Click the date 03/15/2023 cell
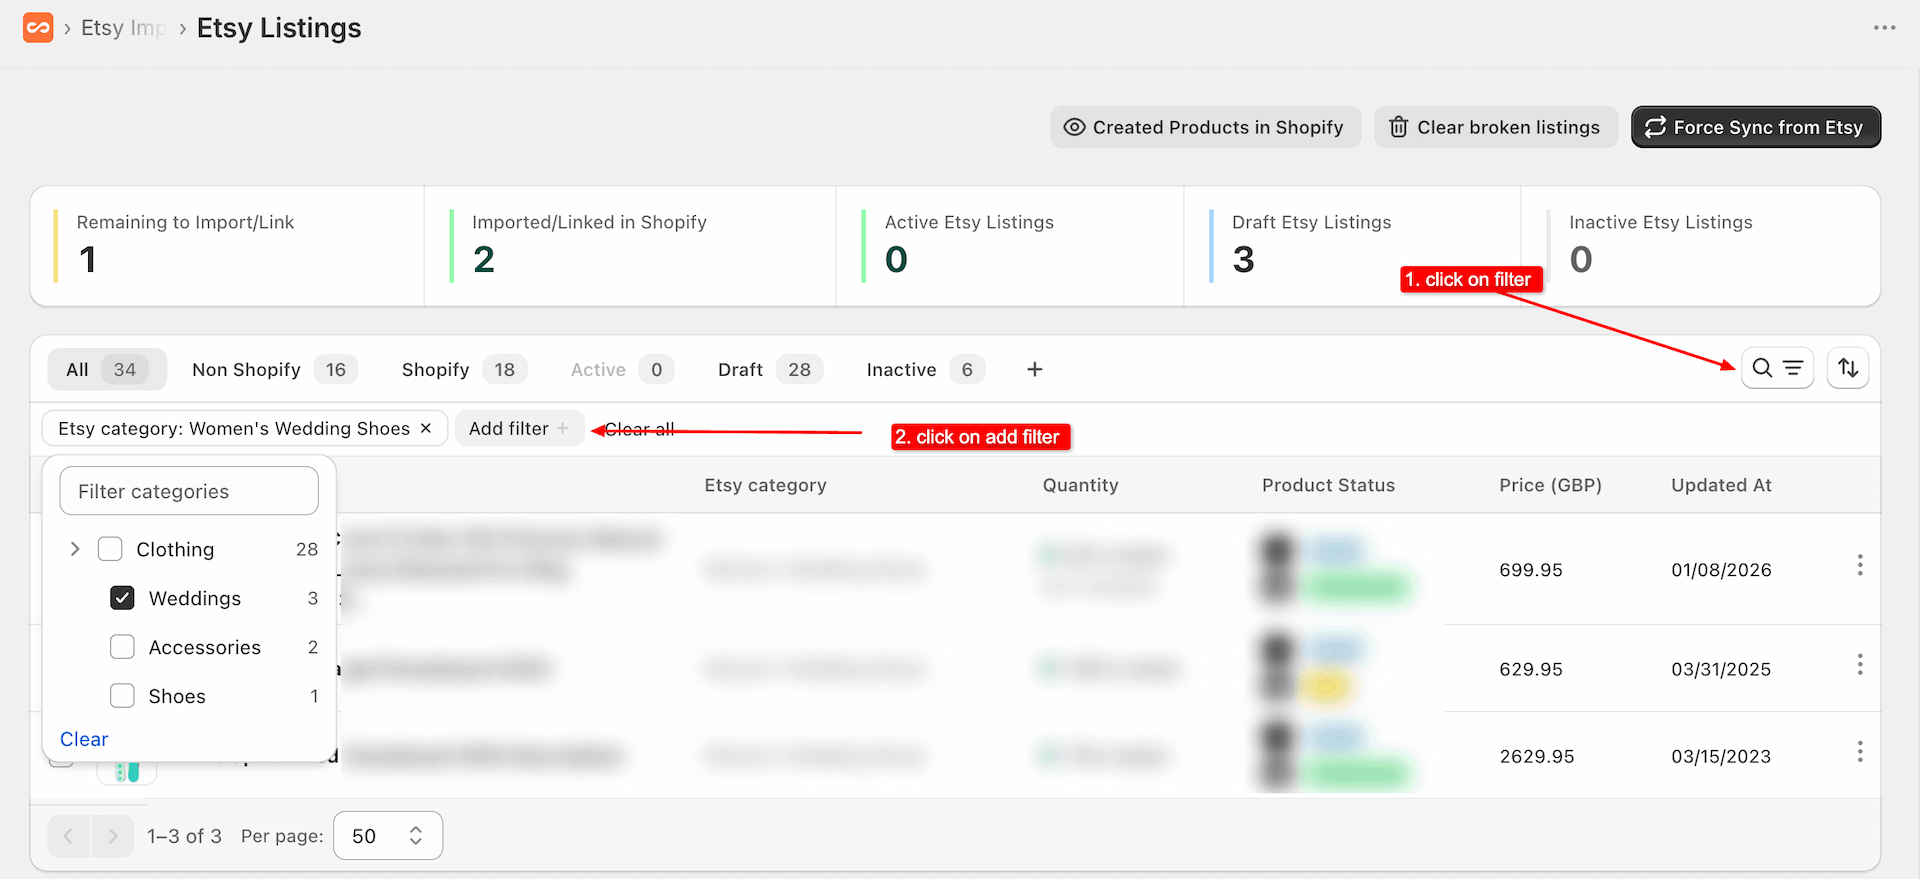Viewport: 1920px width, 879px height. (x=1721, y=756)
